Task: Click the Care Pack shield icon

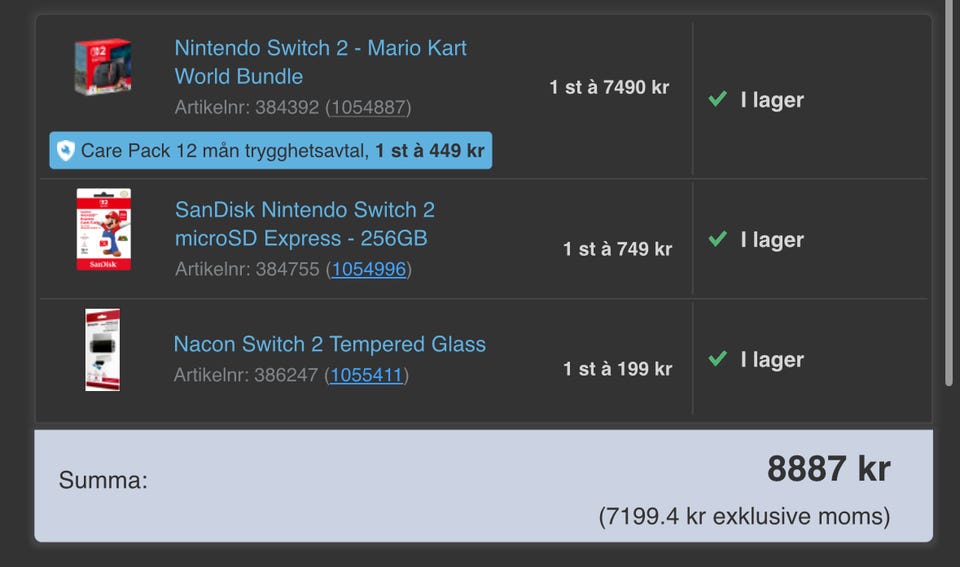Action: 66,151
